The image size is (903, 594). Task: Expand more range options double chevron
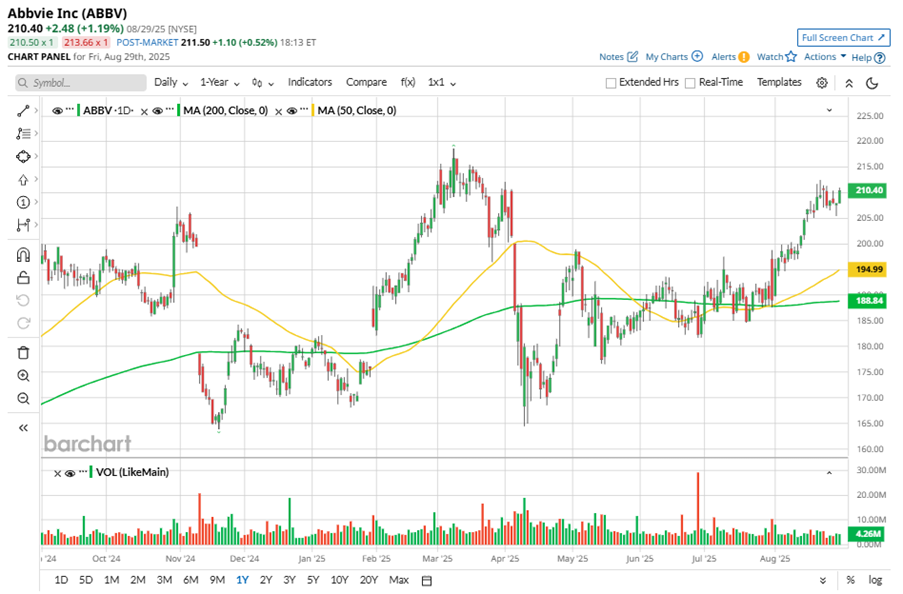[x=822, y=580]
